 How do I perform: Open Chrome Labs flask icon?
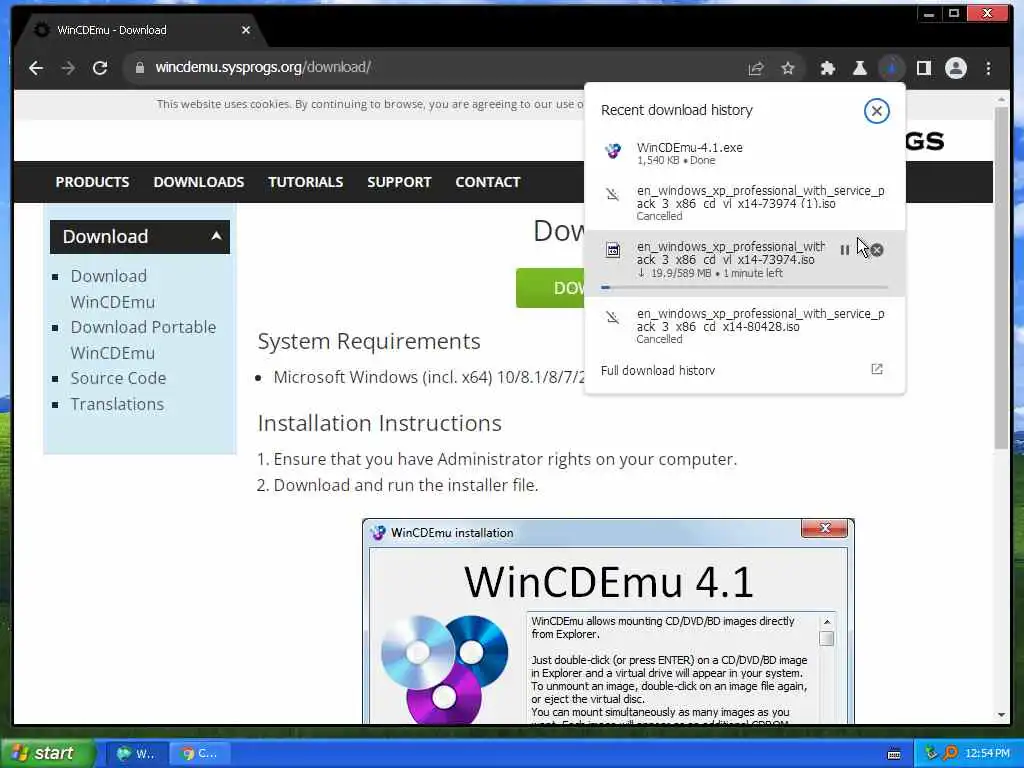[859, 68]
